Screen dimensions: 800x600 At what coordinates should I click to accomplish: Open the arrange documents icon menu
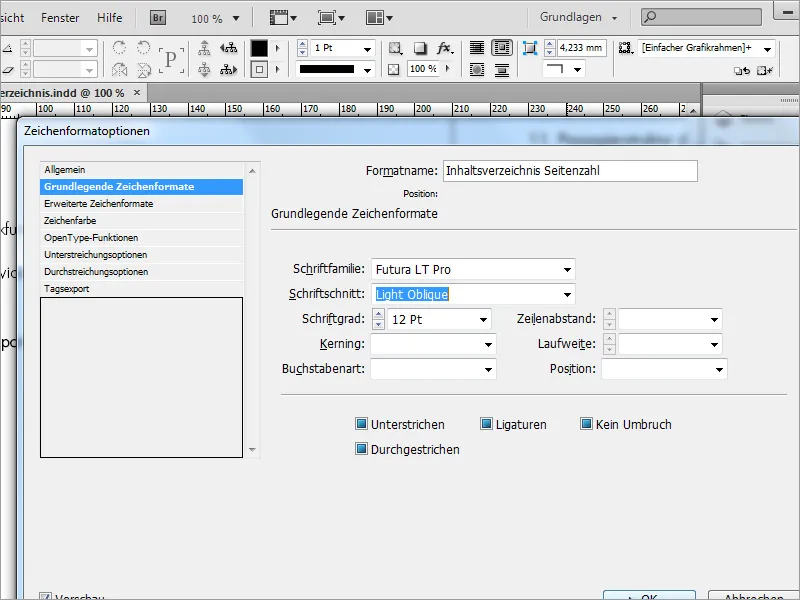click(379, 18)
